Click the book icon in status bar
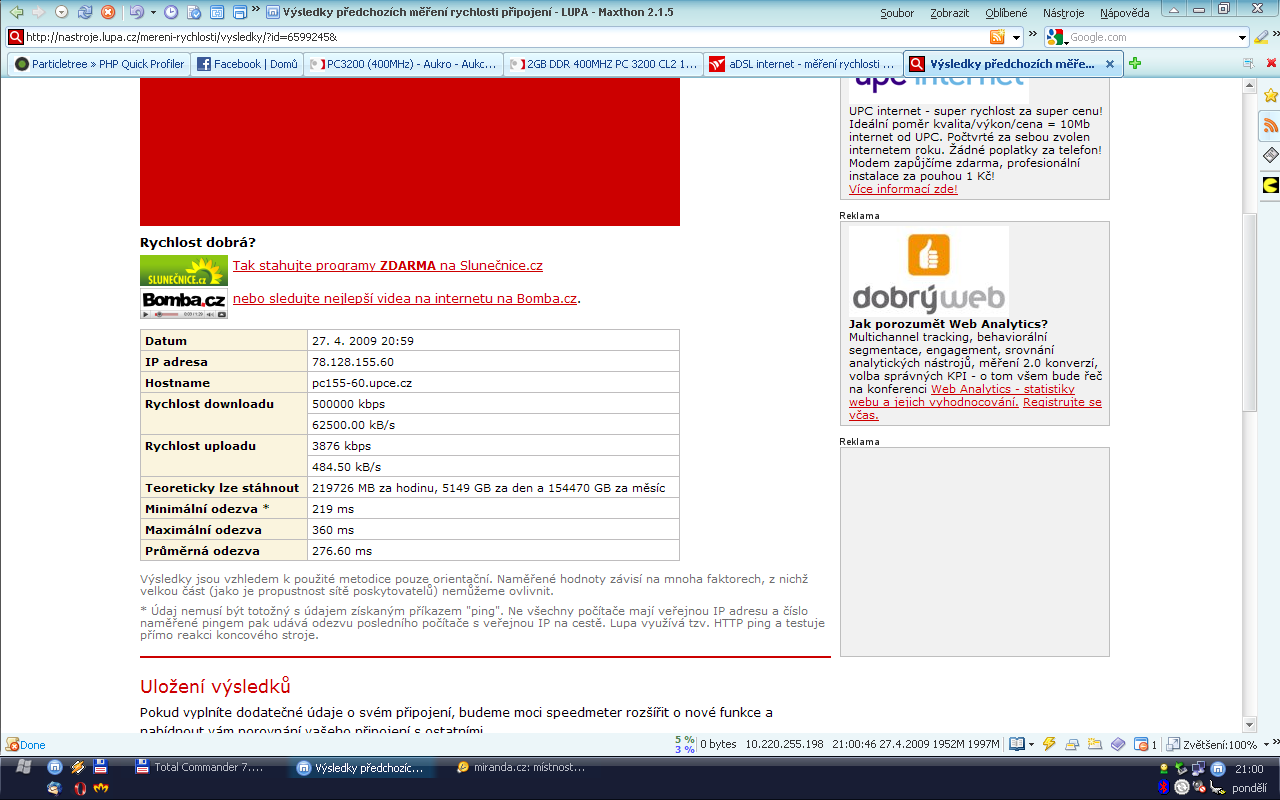The width and height of the screenshot is (1280, 800). pyautogui.click(x=1017, y=744)
